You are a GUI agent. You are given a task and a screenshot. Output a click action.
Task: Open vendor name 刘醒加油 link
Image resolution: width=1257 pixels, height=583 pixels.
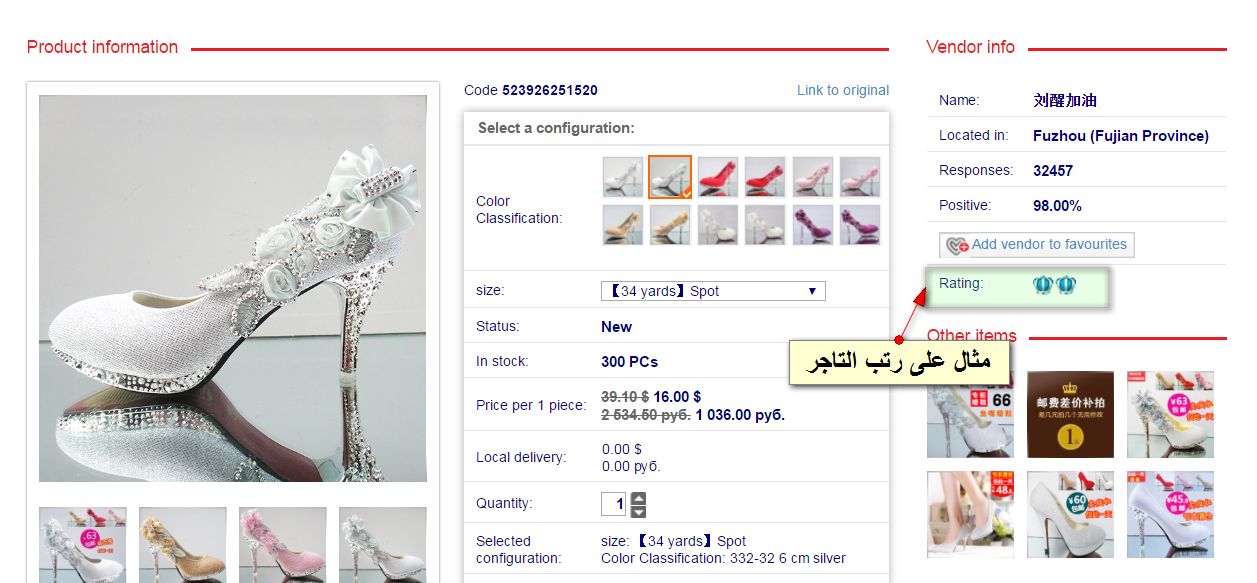1065,101
